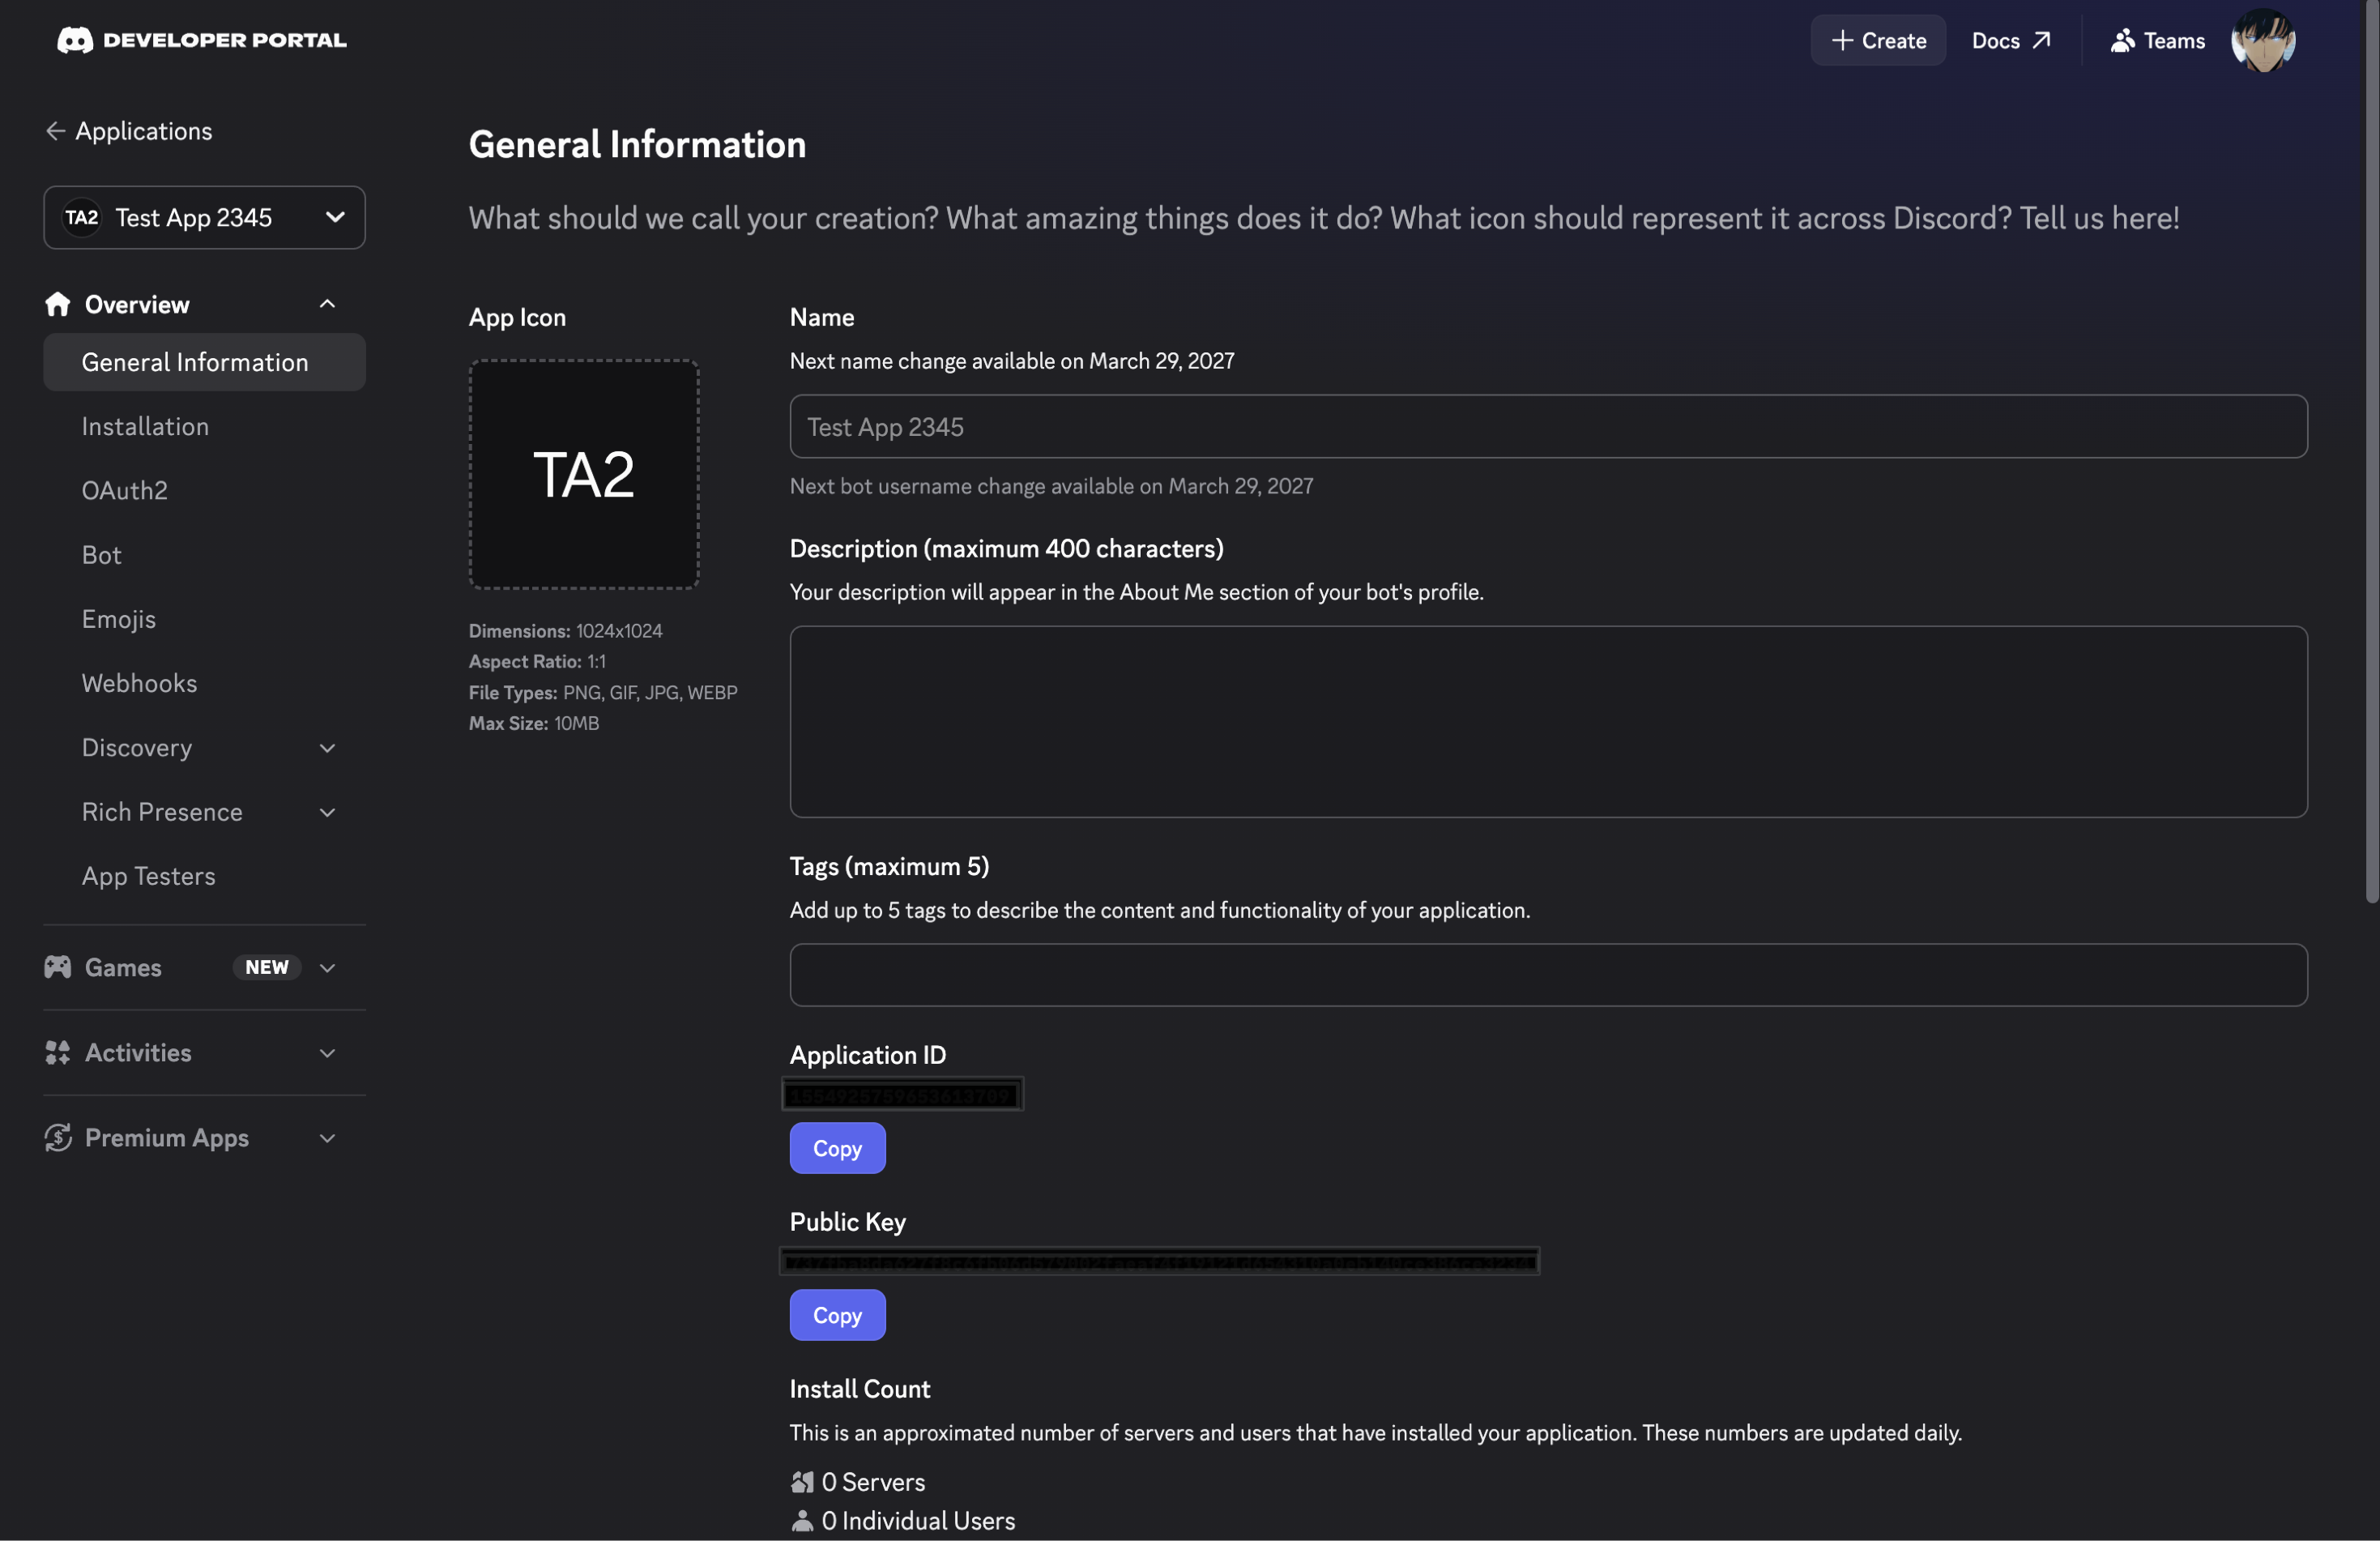Upload a new App Icon image
Image resolution: width=2380 pixels, height=1541 pixels.
(x=584, y=474)
